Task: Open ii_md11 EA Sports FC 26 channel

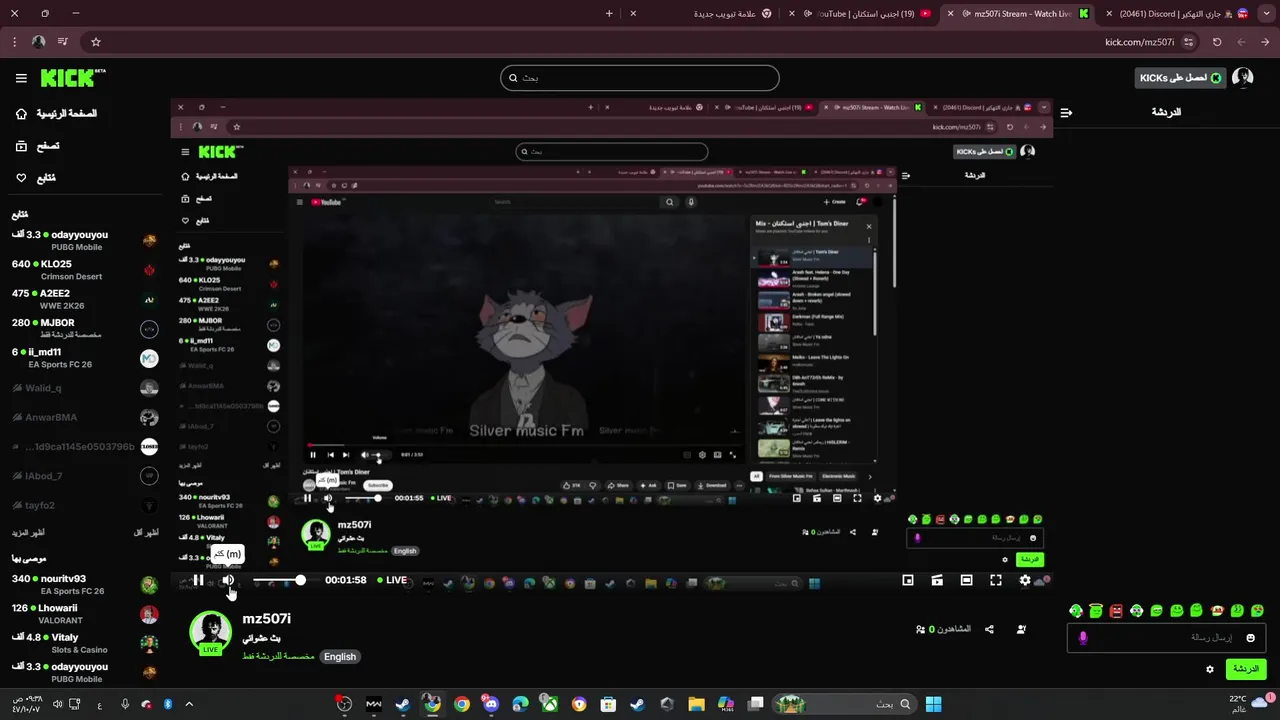Action: [84, 358]
